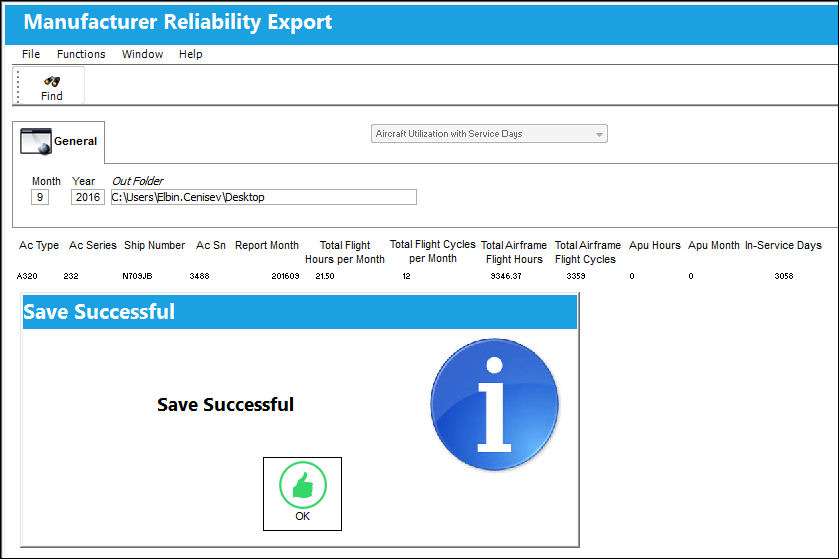Click the In-Service Days column header

point(783,245)
